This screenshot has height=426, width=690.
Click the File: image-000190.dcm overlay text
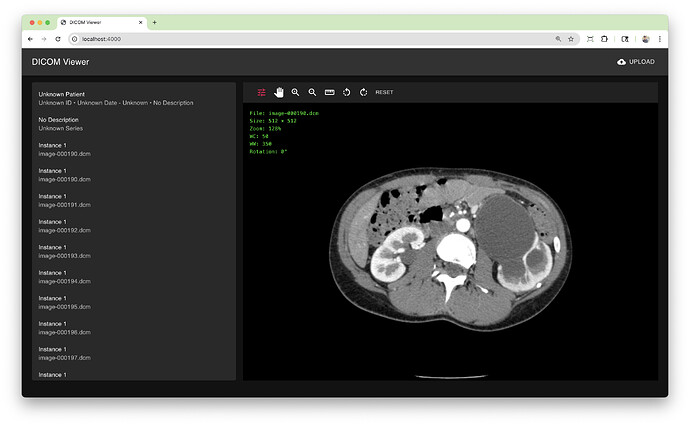284,113
